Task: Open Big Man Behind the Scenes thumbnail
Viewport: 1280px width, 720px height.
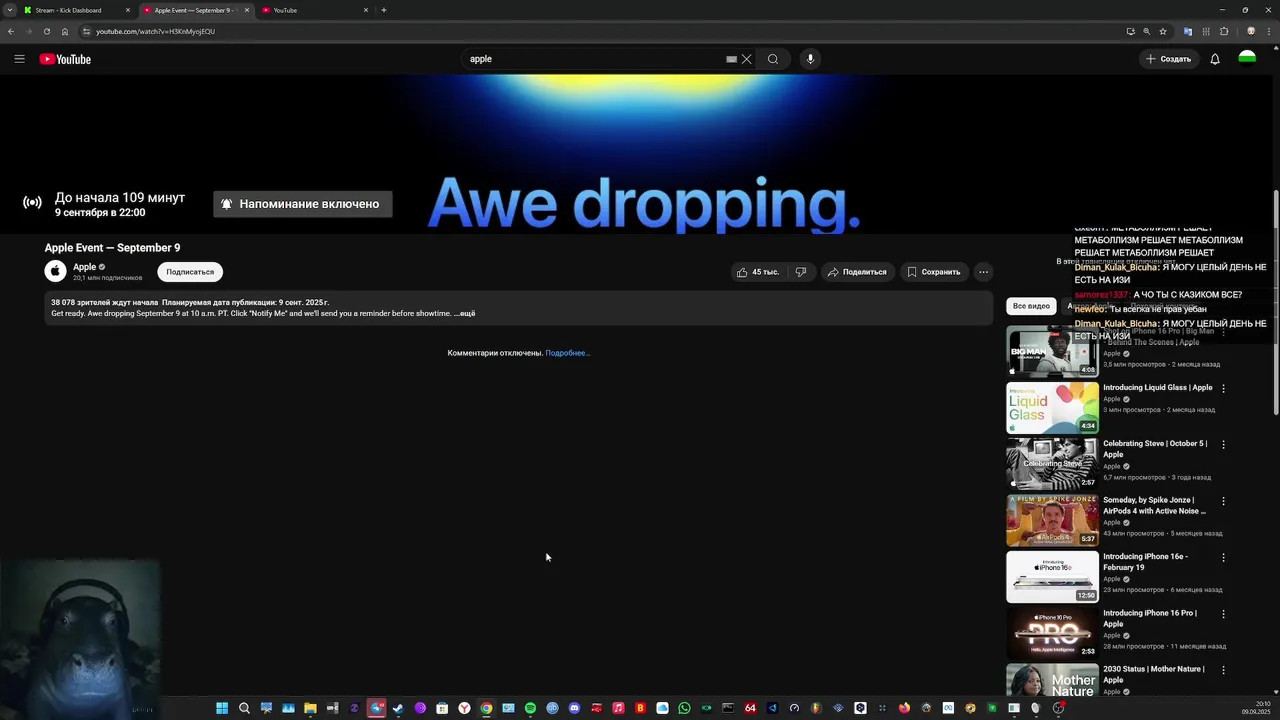Action: tap(1052, 351)
